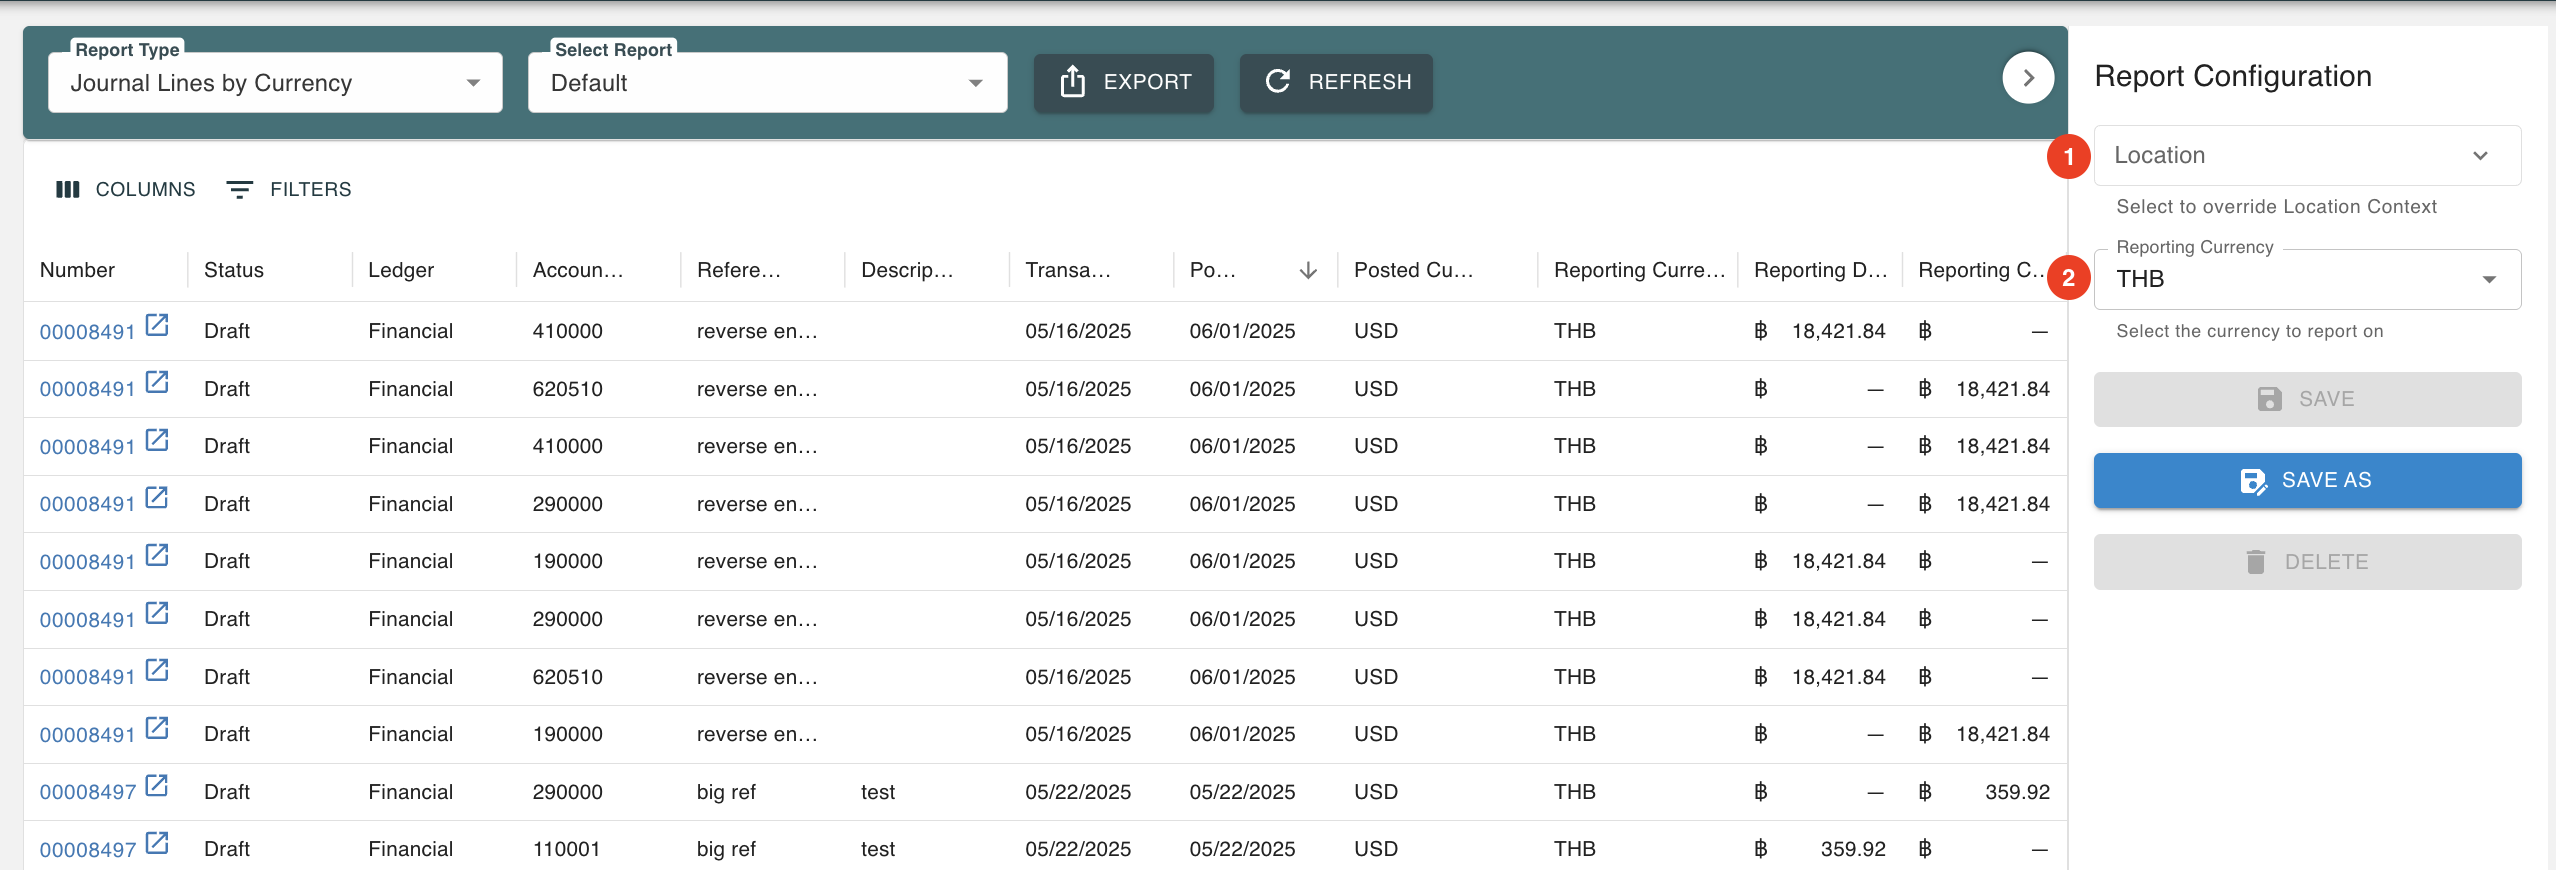This screenshot has width=2556, height=870.
Task: Click the 359.92 credit amount cell
Action: tap(2017, 792)
